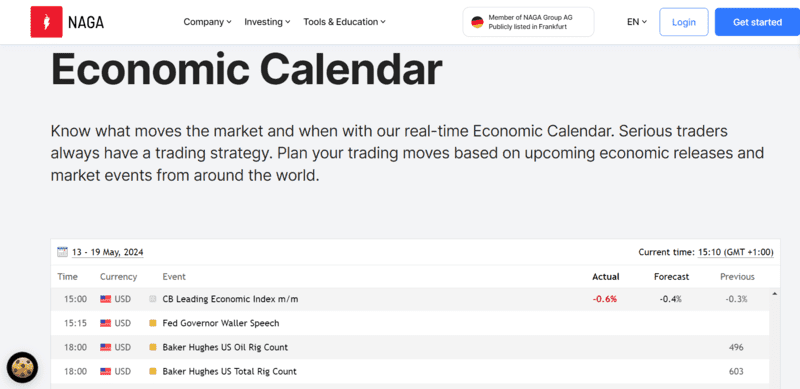This screenshot has height=389, width=800.
Task: Click the Economic Calendar heading
Action: pos(246,69)
